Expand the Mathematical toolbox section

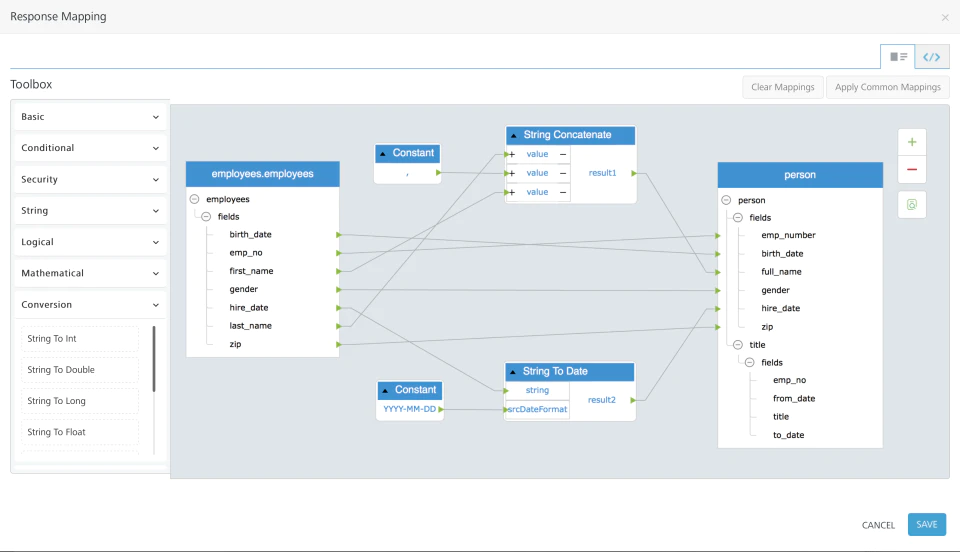tap(90, 273)
